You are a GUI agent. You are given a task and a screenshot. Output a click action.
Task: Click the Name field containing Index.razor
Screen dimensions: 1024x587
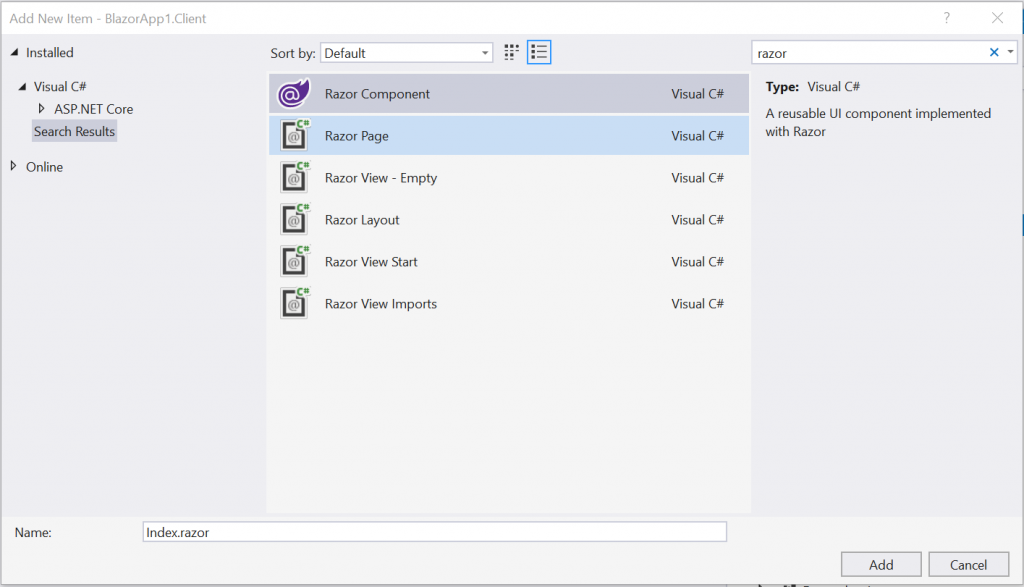(x=434, y=531)
